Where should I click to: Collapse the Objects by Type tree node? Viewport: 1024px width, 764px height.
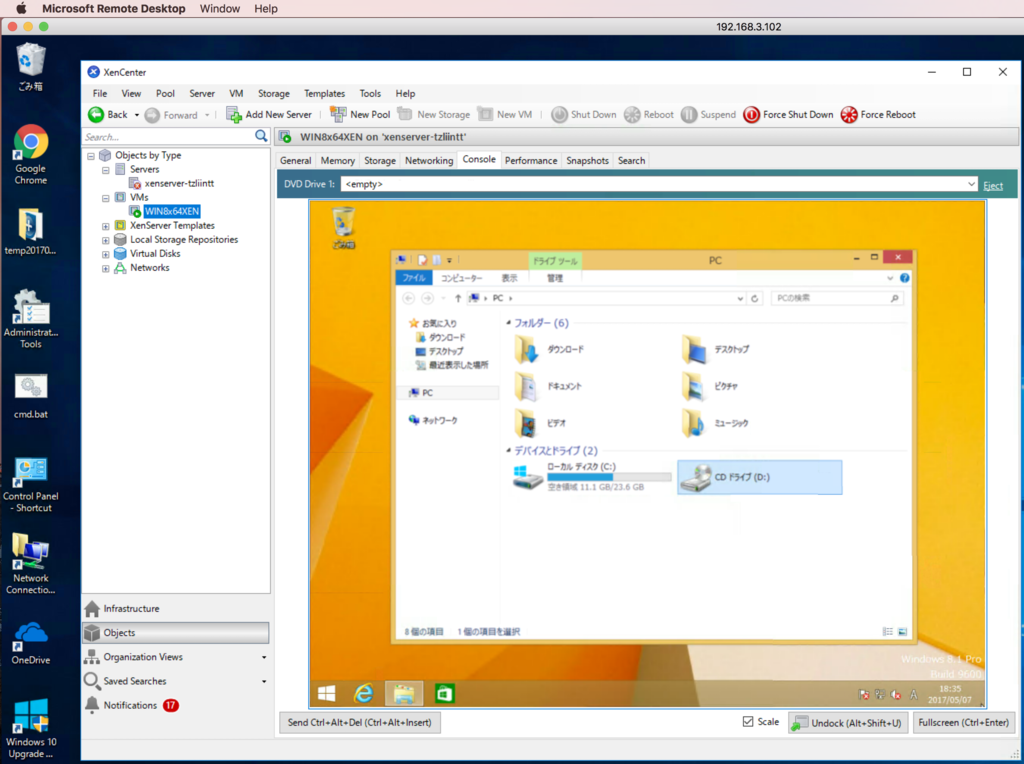tap(91, 156)
